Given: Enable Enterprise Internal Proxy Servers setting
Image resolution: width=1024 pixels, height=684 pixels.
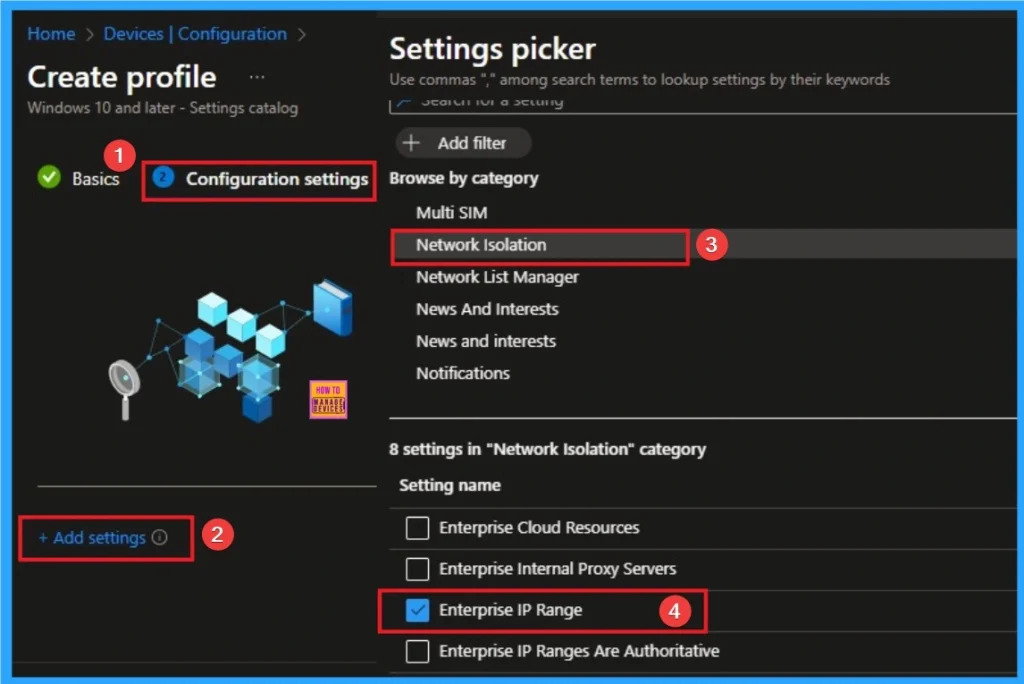Looking at the screenshot, I should 417,569.
